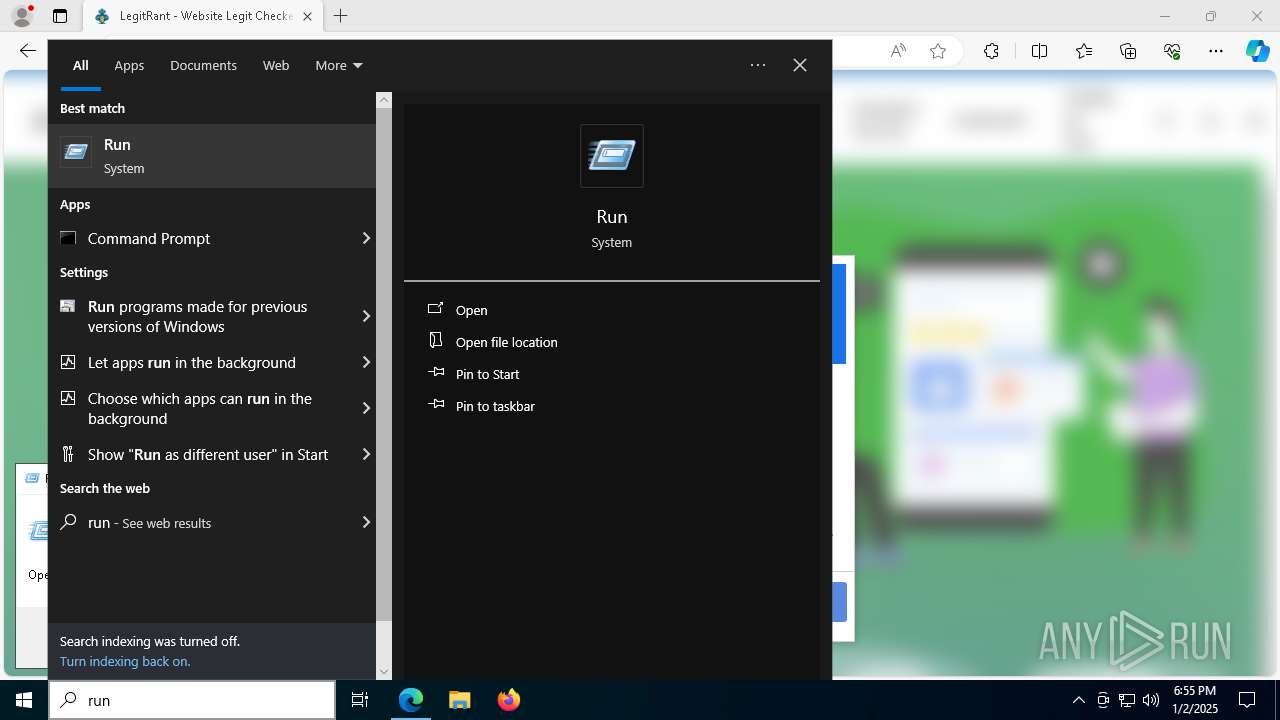The image size is (1280, 720).
Task: Click the web search magnifier icon for run
Action: pyautogui.click(x=68, y=522)
